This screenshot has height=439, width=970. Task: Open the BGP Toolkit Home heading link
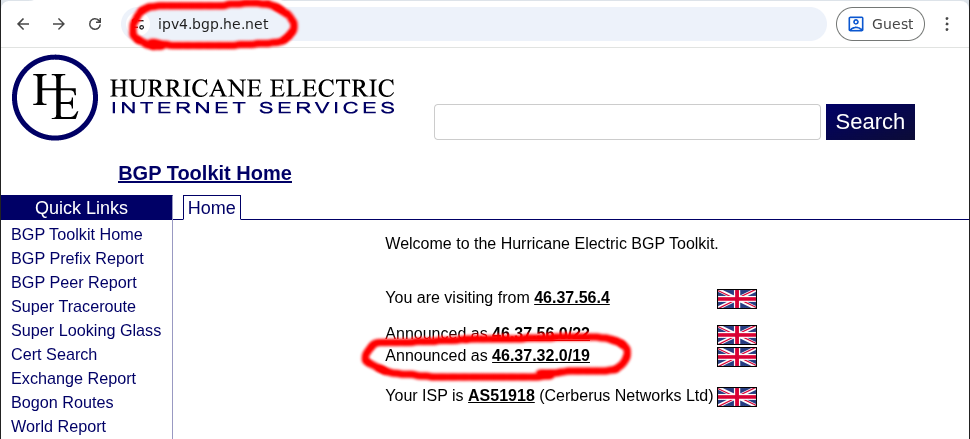pos(205,173)
